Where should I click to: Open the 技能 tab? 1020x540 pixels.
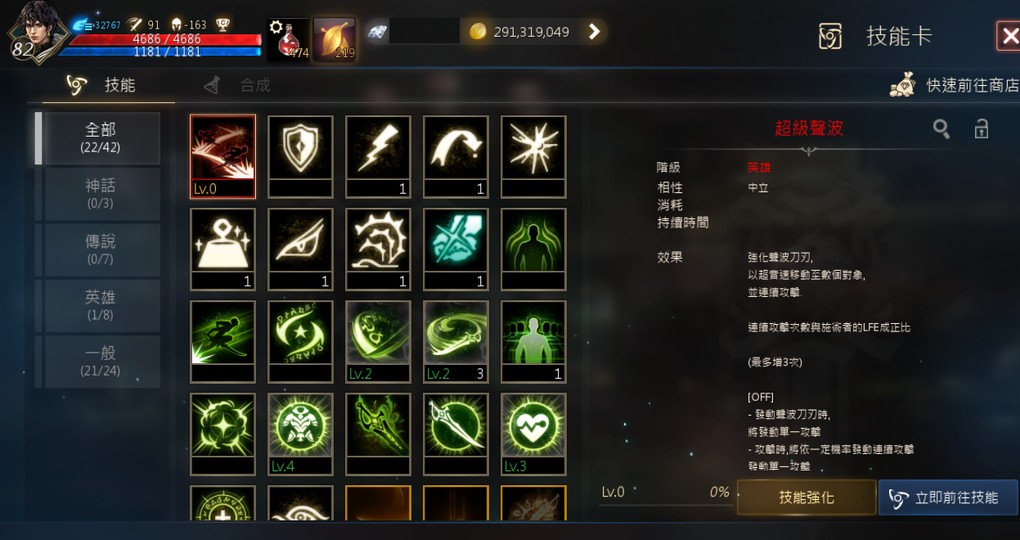(103, 85)
